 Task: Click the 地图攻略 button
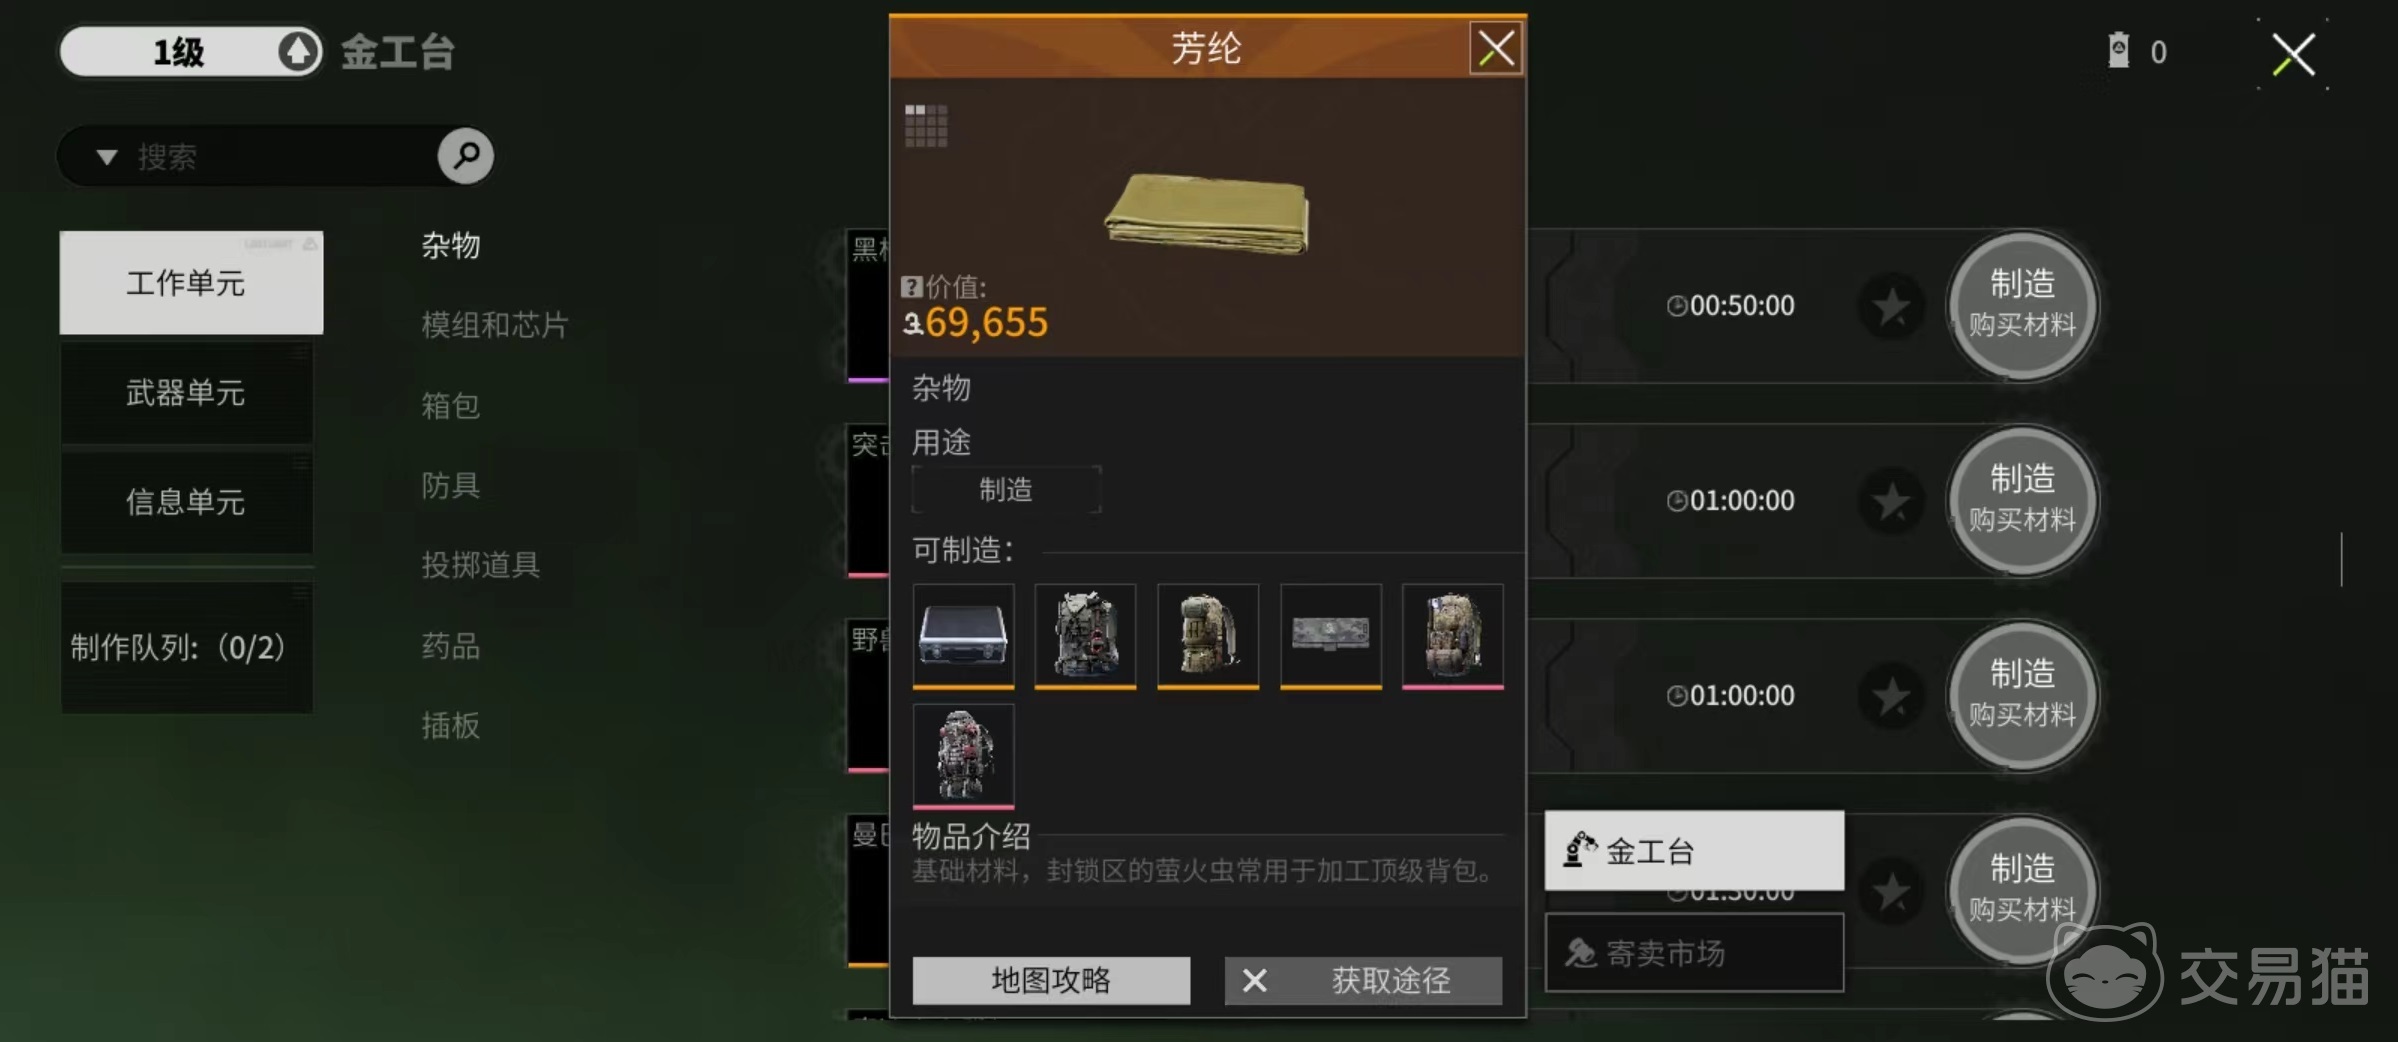(x=1051, y=980)
